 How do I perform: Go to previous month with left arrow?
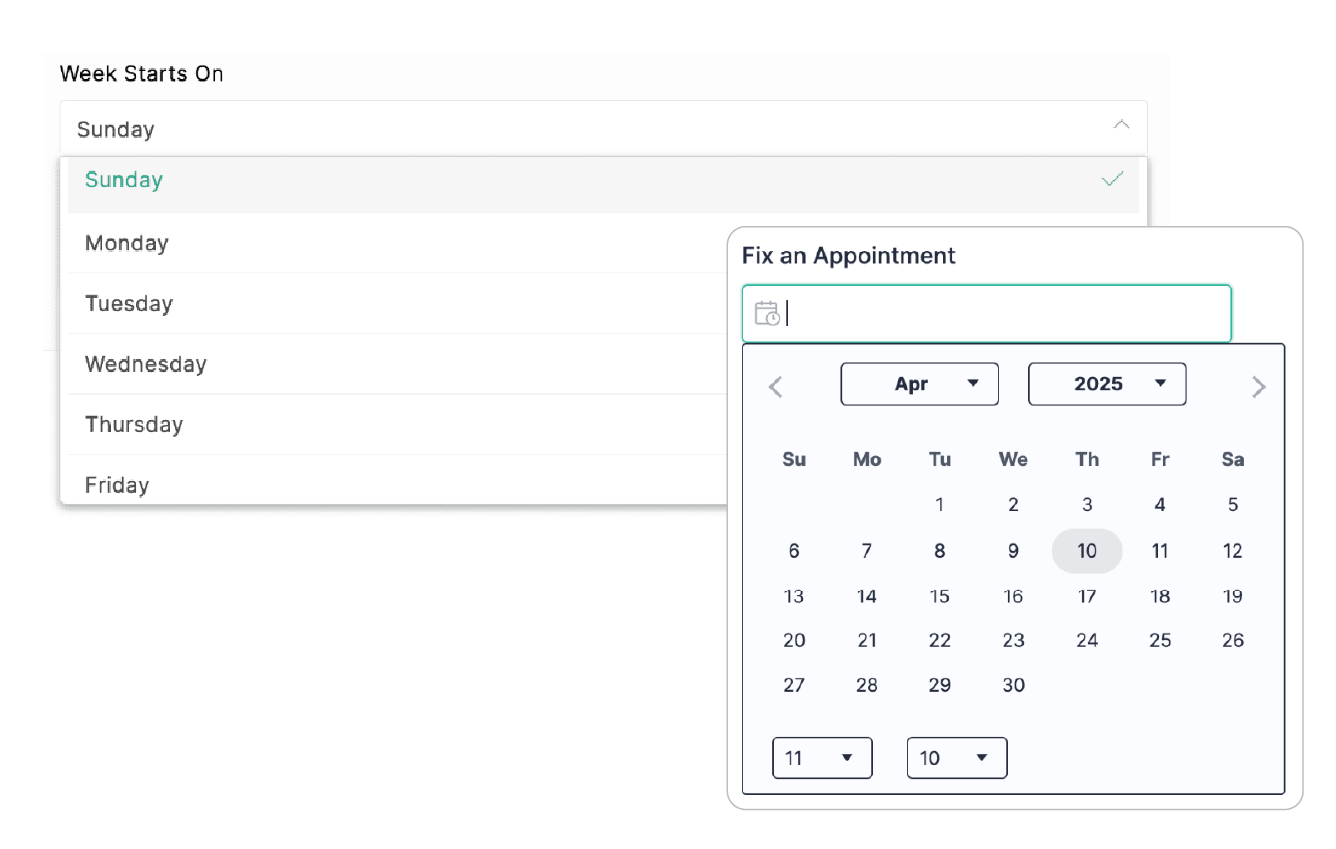[775, 387]
